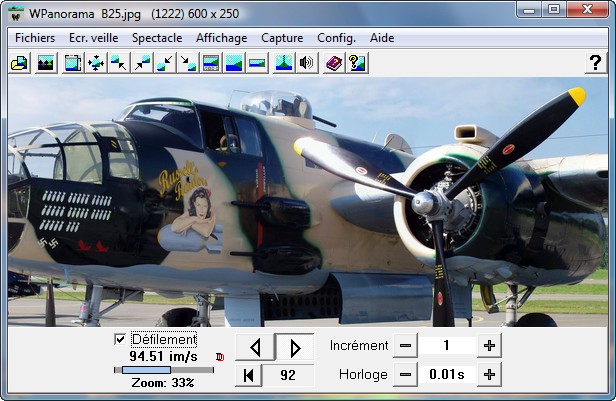Click the up-left diagonal arrow icon
616x401 pixels.
click(119, 63)
